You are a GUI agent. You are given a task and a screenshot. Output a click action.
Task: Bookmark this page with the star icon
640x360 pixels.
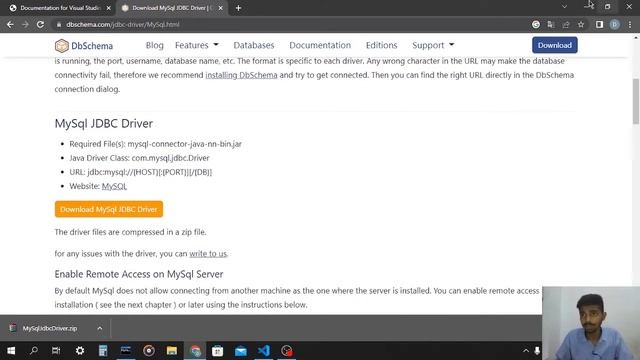[581, 24]
